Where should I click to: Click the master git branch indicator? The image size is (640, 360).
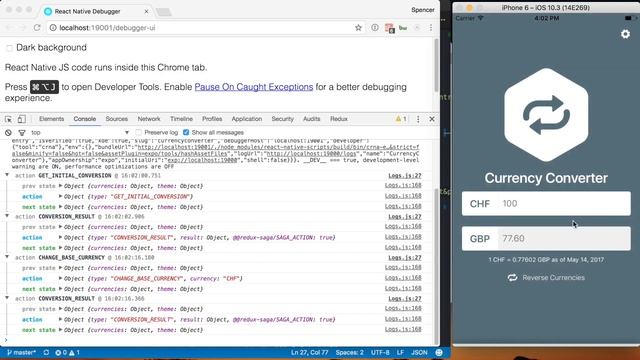21,352
